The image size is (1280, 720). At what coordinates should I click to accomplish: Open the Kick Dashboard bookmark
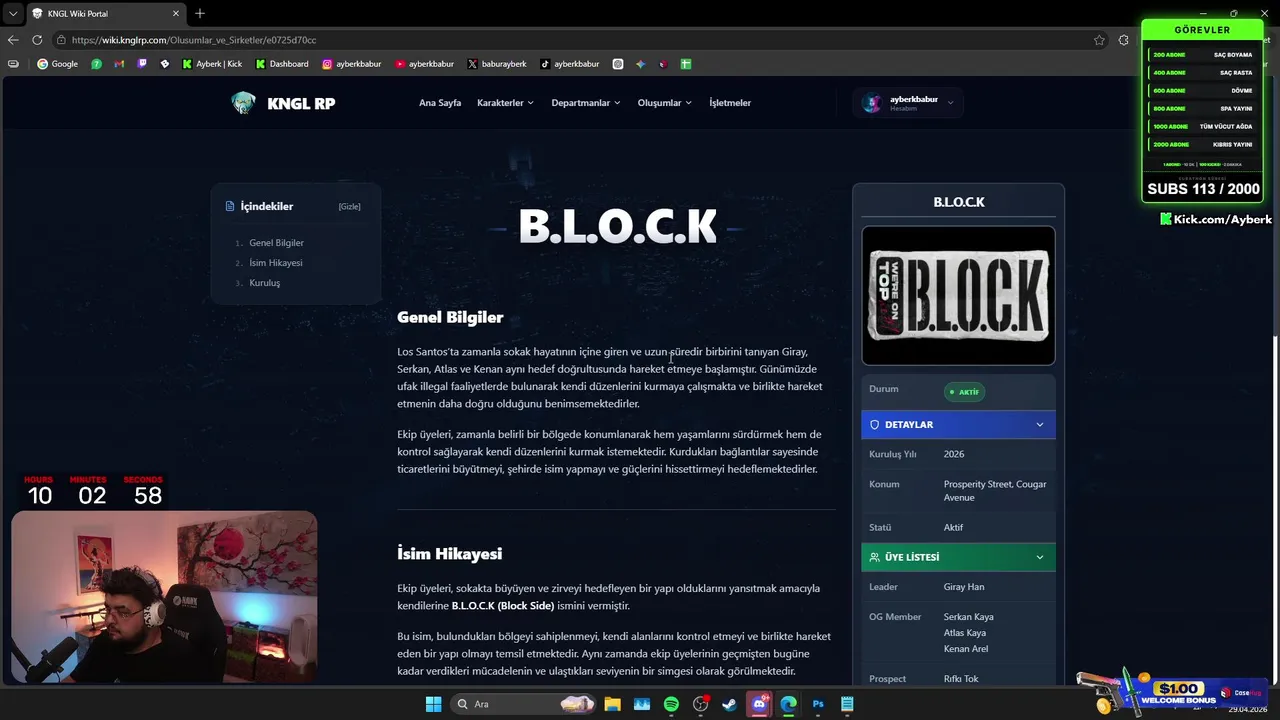pos(282,64)
